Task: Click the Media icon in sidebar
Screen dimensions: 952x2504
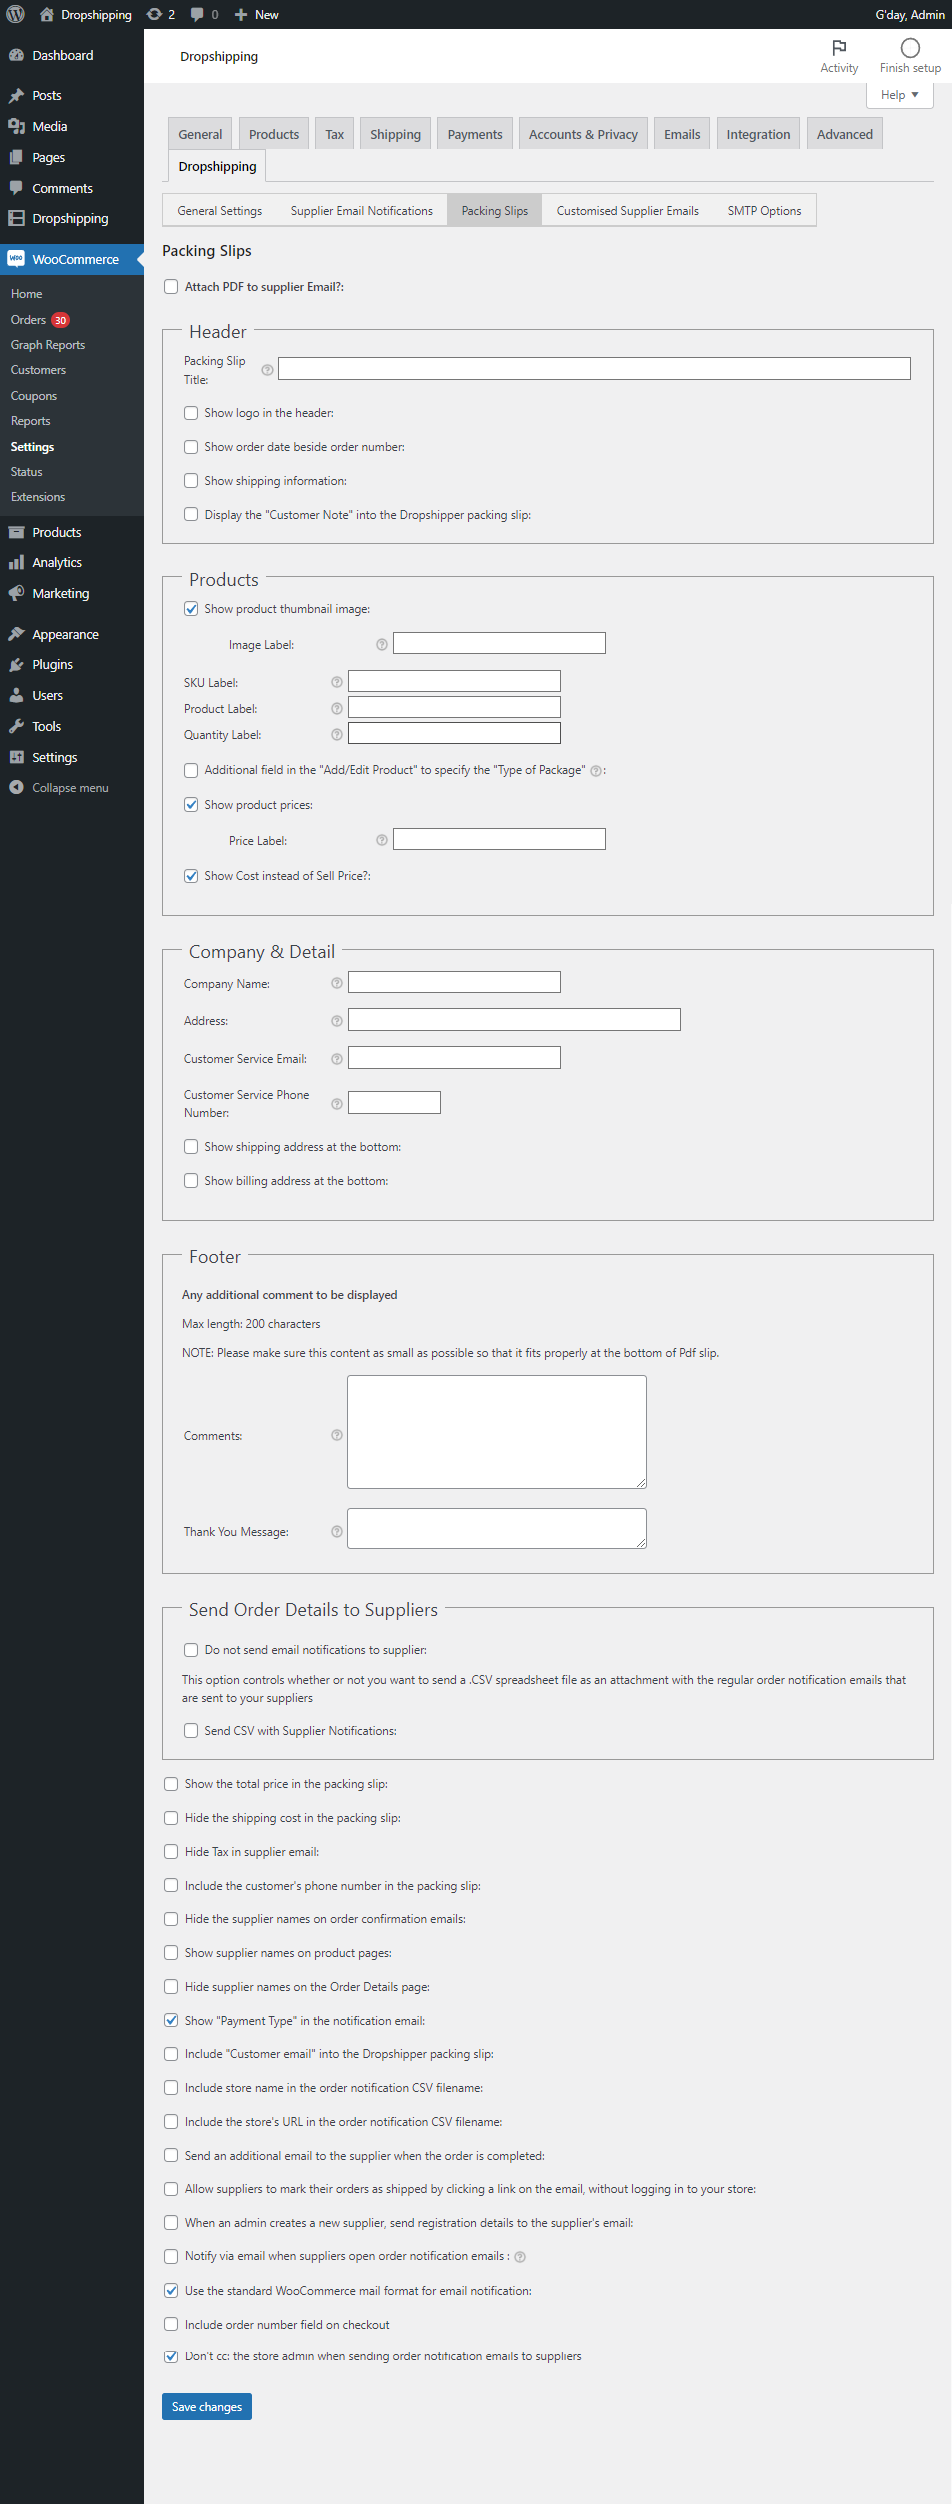Action: pos(16,126)
